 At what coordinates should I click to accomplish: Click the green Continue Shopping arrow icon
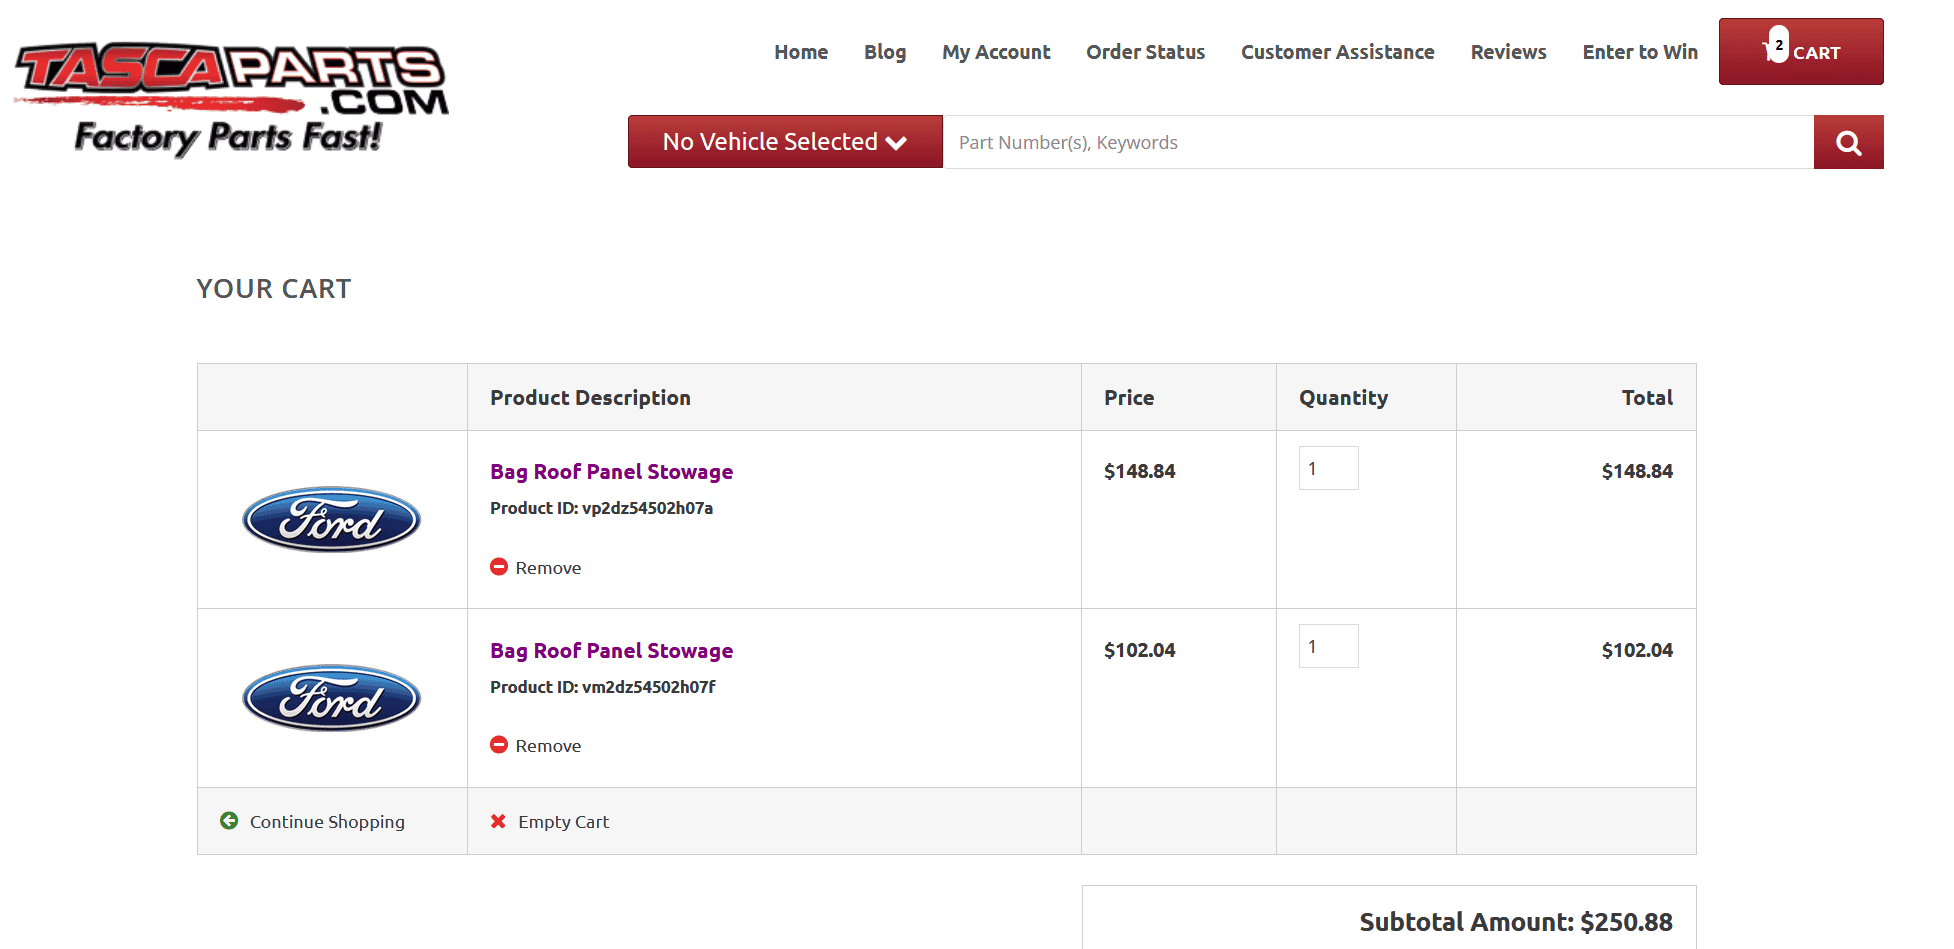229,820
